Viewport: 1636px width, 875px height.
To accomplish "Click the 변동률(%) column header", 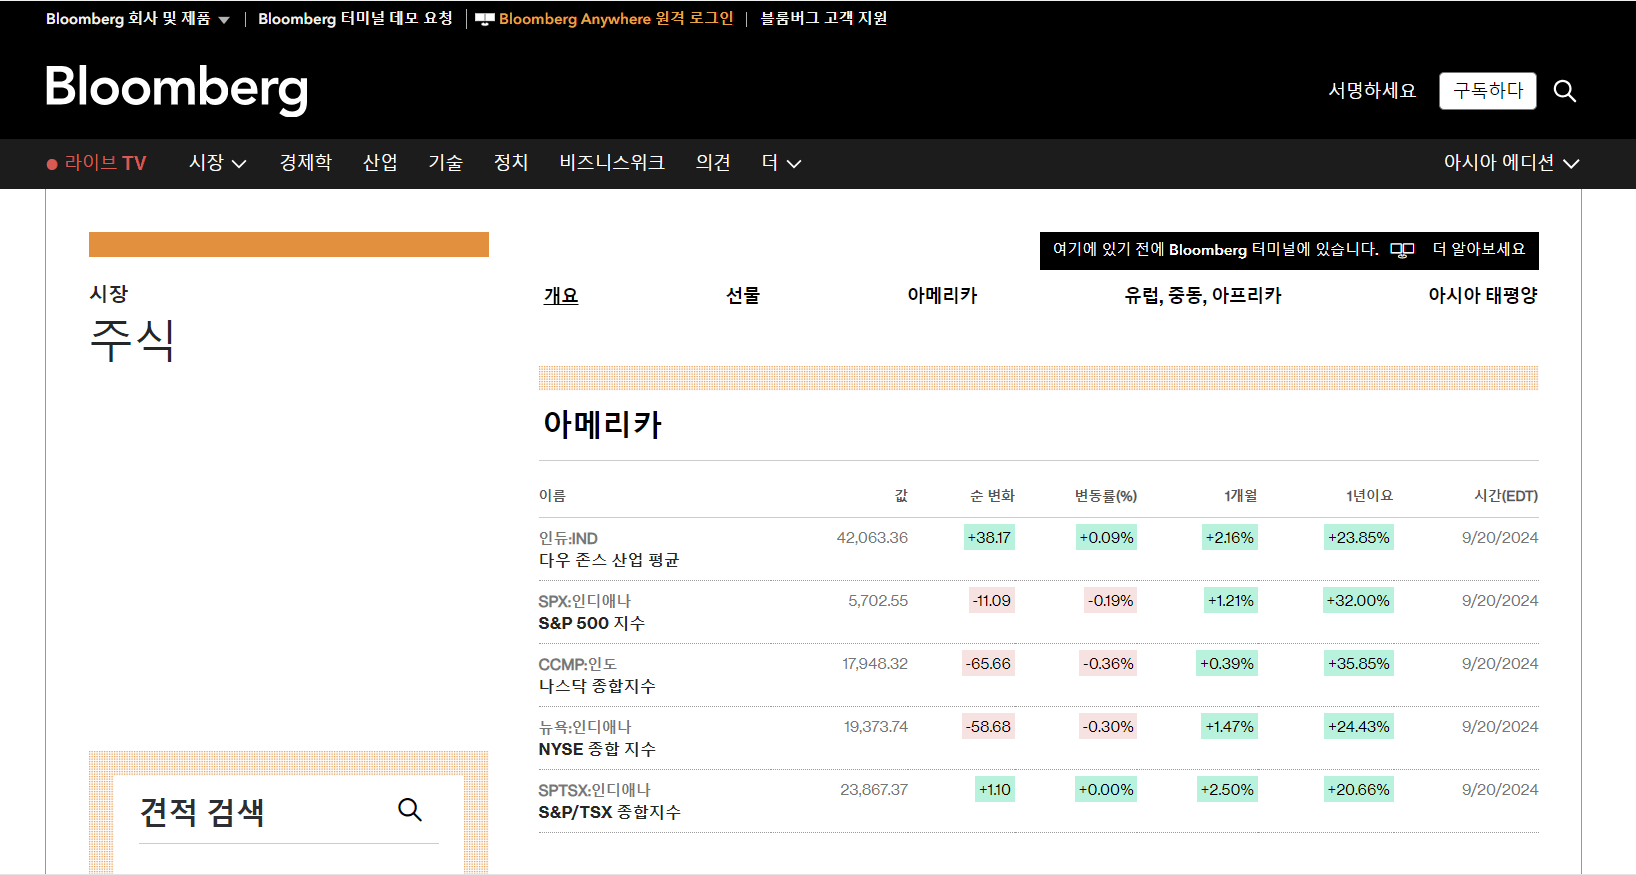I will click(1106, 496).
